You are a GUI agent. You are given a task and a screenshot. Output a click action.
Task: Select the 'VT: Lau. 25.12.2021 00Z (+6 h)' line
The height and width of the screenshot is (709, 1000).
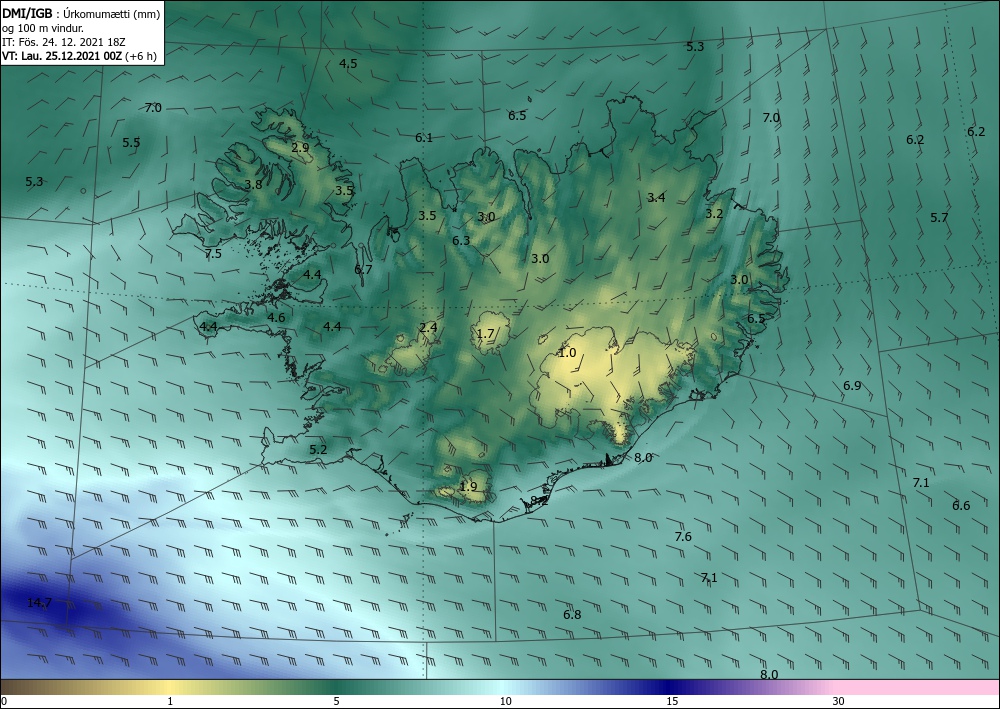pyautogui.click(x=79, y=56)
